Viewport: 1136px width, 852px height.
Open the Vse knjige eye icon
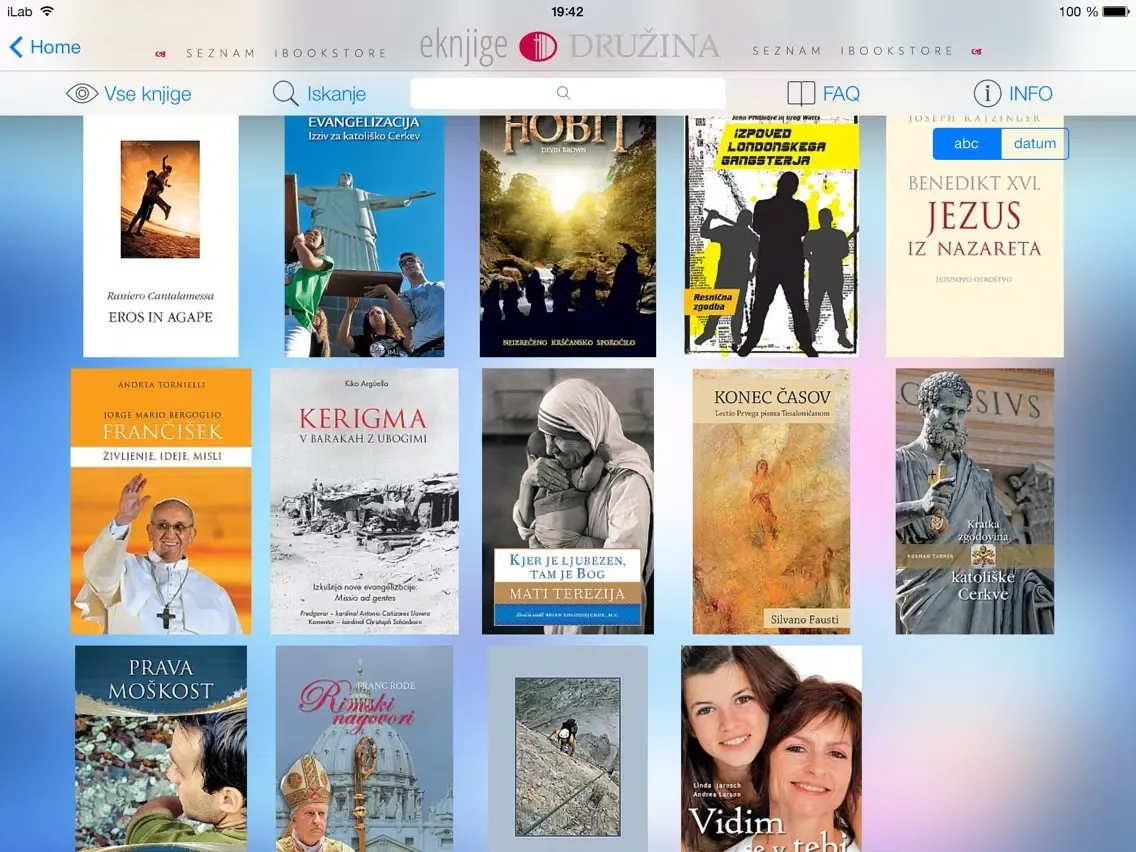tap(82, 93)
